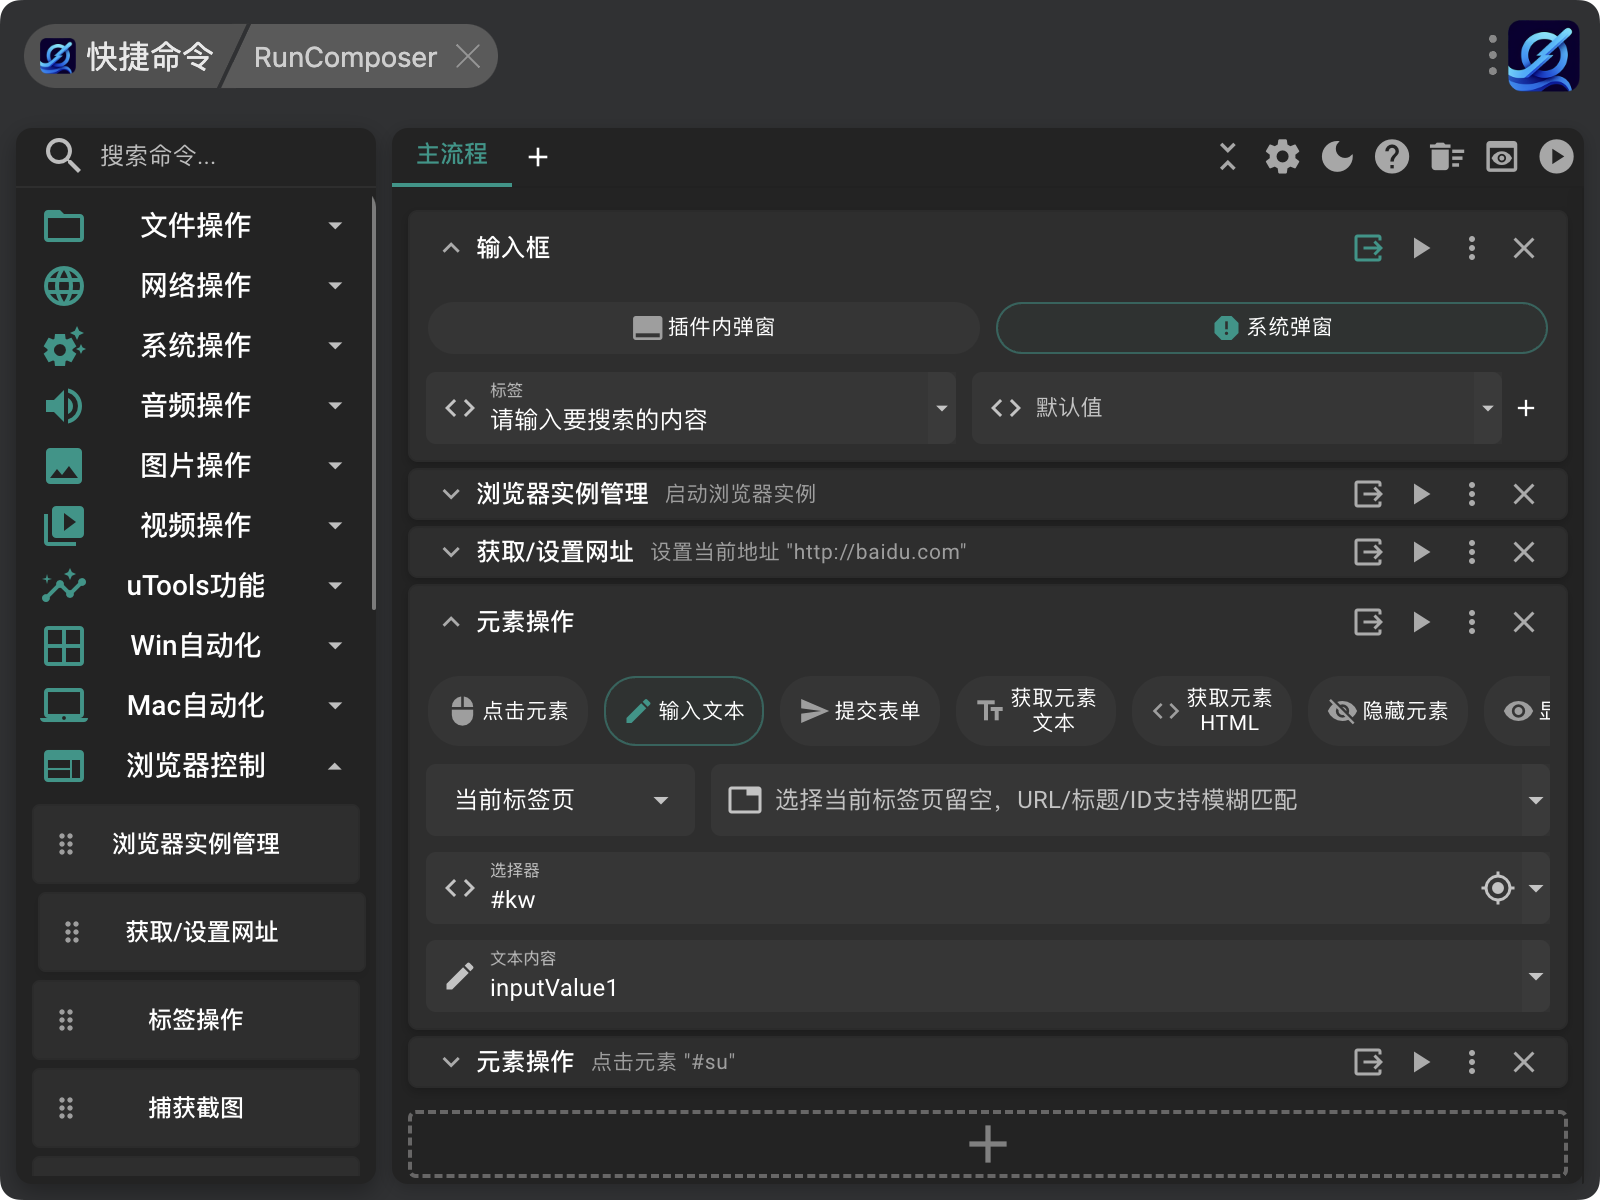Screen dimensions: 1600x1200
Task: Open the Mac自动化 category
Action: pos(194,706)
